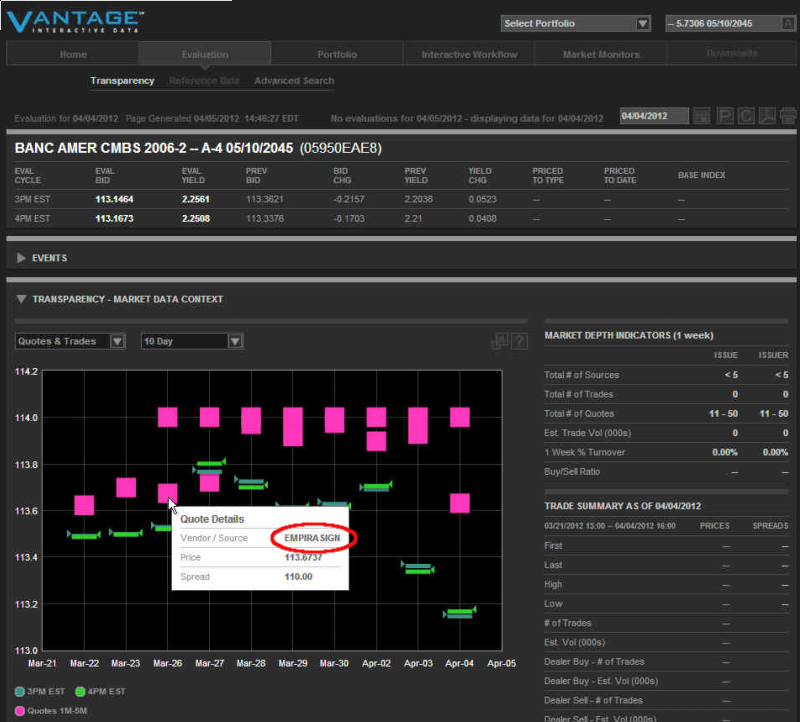Open the Select Portfolio dropdown
800x722 pixels.
pos(576,23)
